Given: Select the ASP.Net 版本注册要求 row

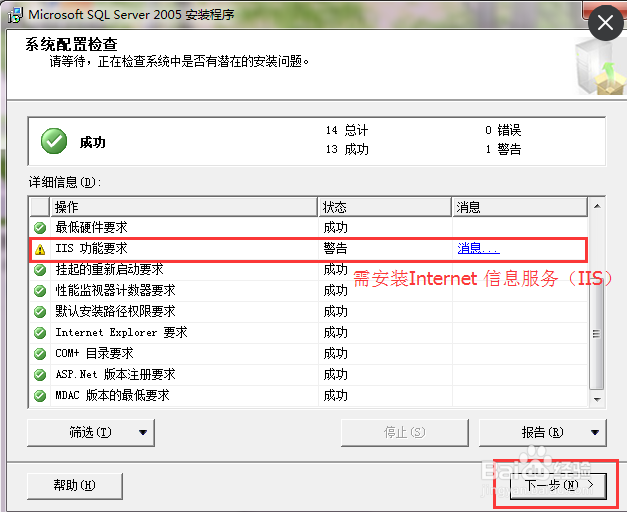Looking at the screenshot, I should (x=309, y=375).
